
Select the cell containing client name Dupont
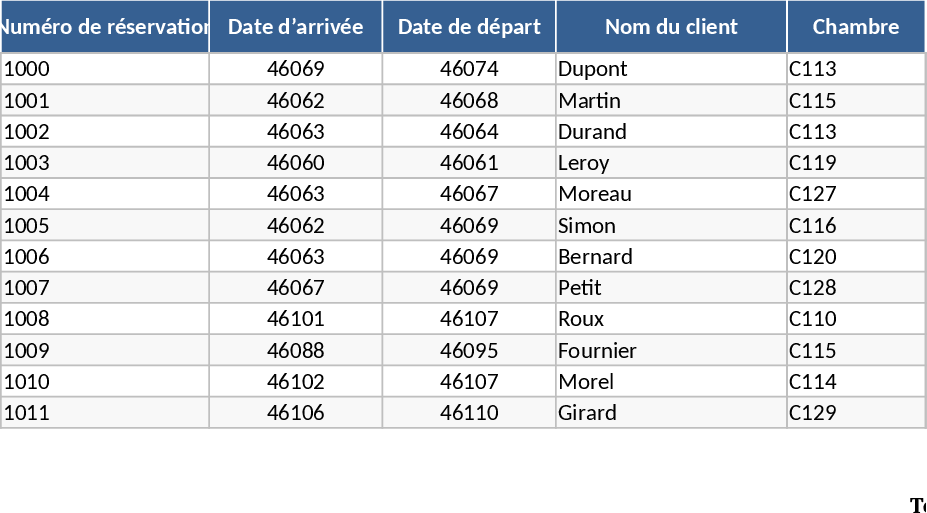[x=671, y=69]
